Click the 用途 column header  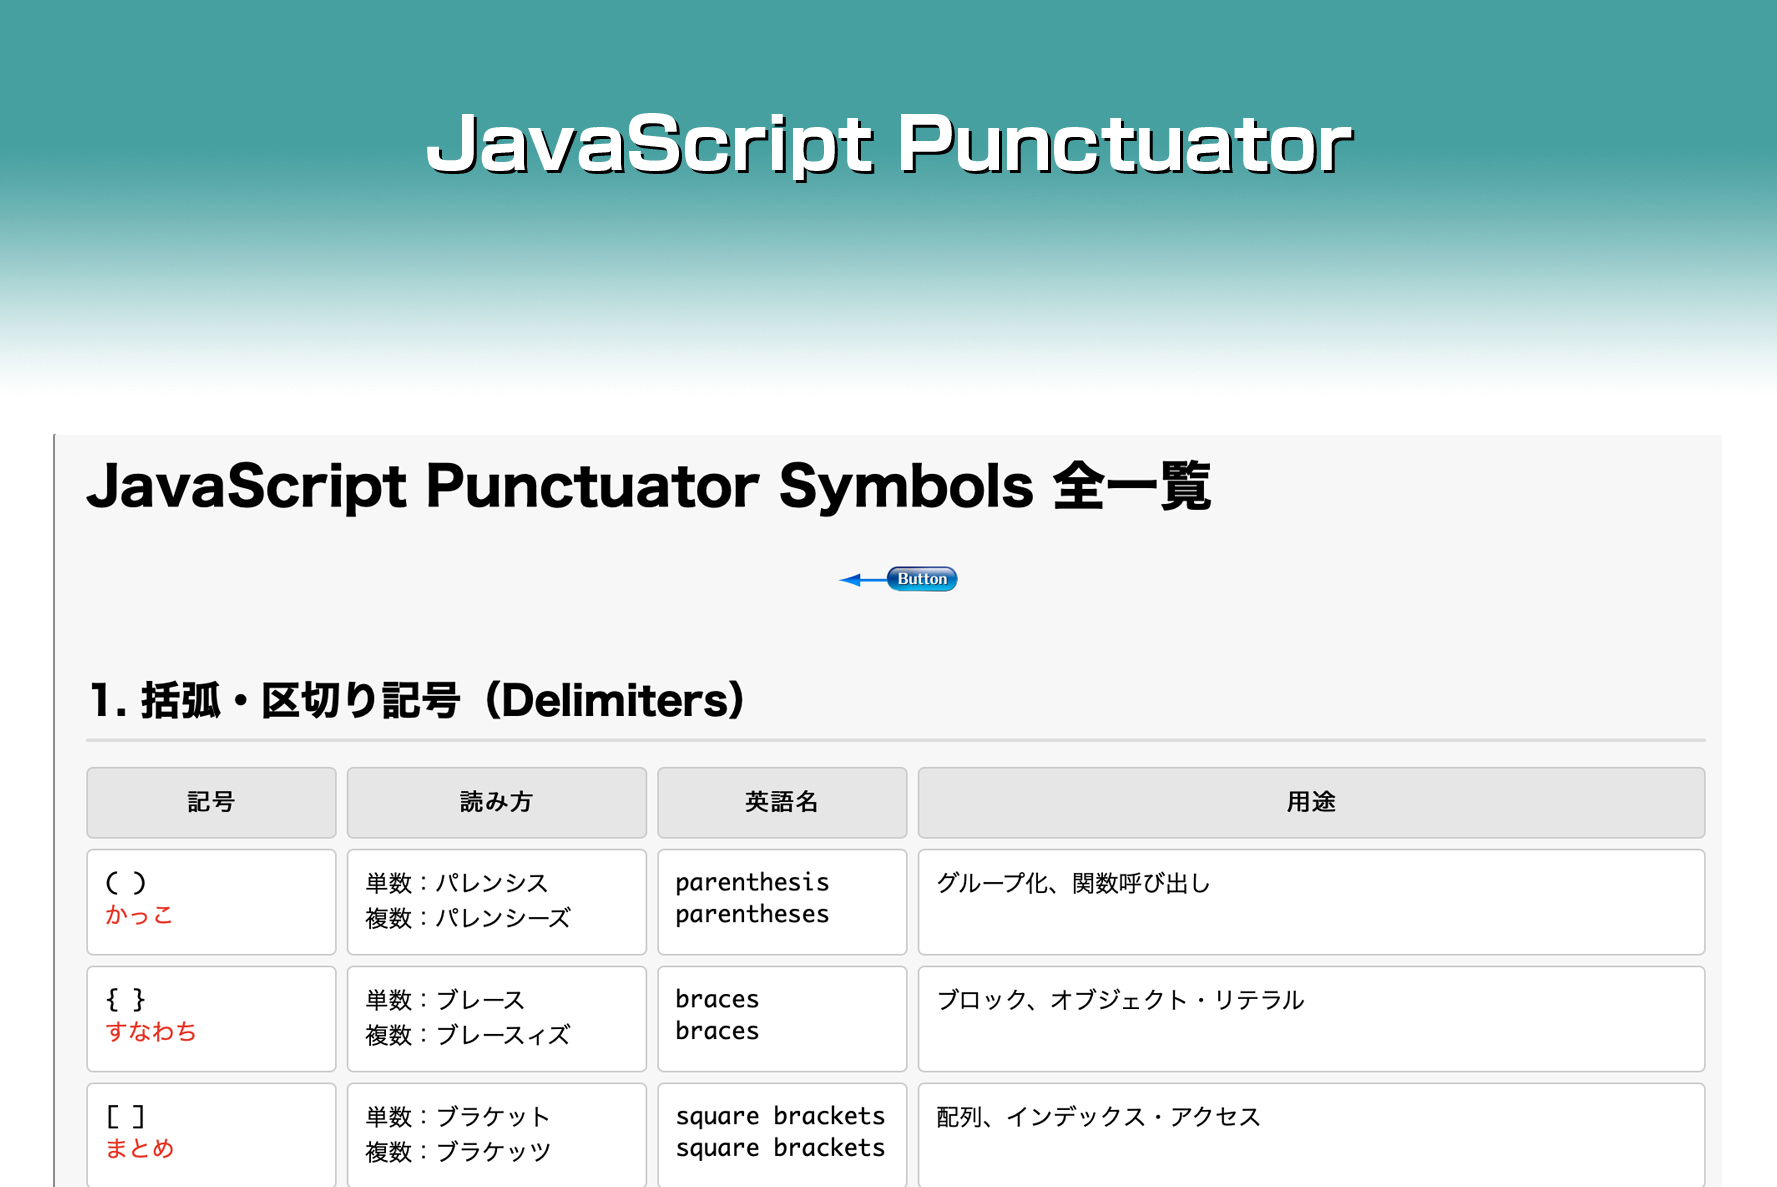click(x=1310, y=802)
